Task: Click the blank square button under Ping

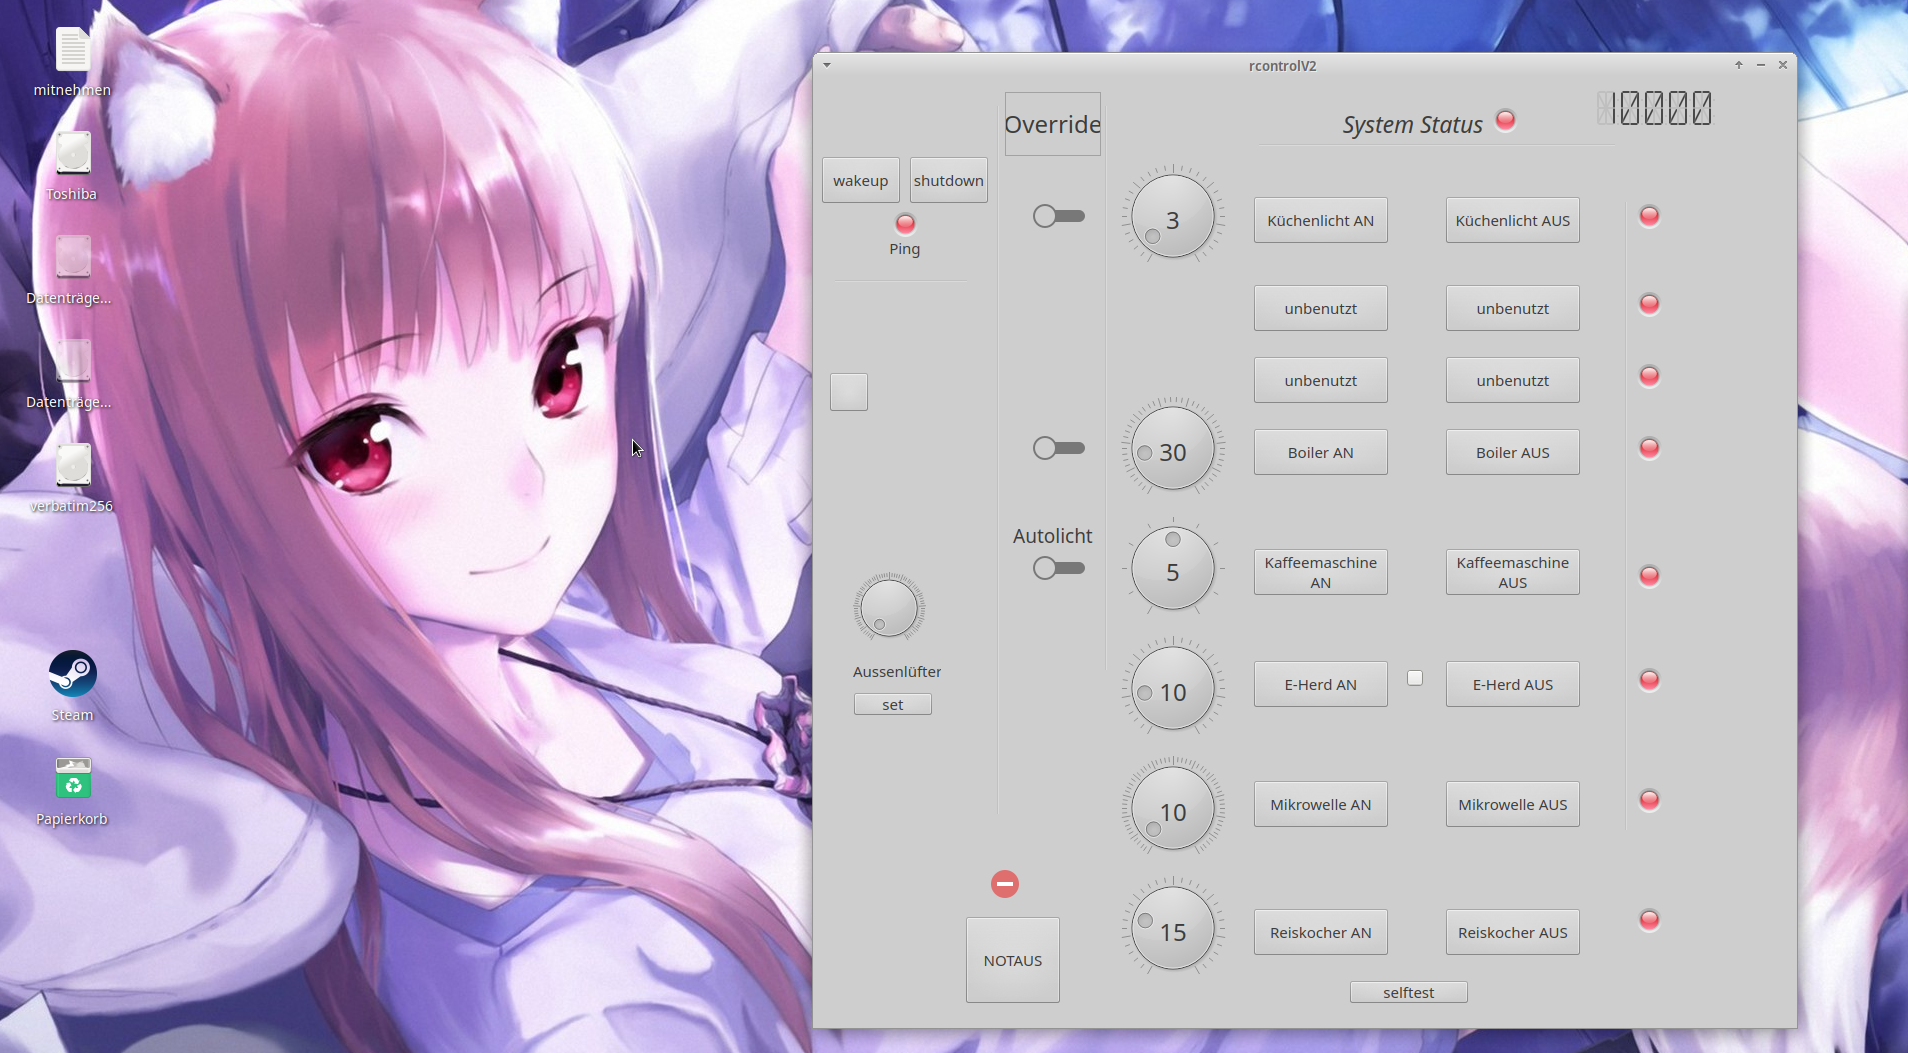Action: pyautogui.click(x=849, y=392)
